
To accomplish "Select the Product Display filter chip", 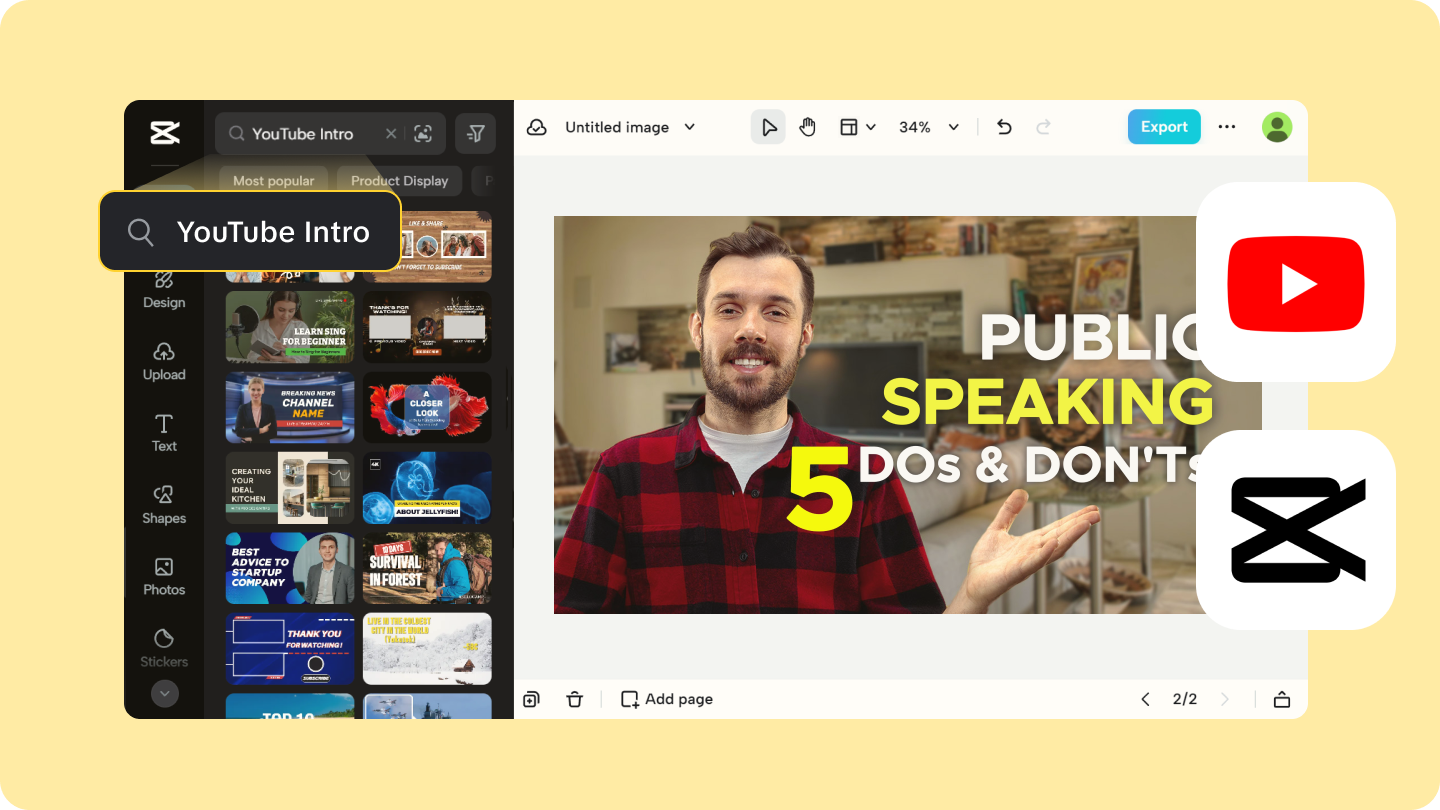I will (400, 181).
